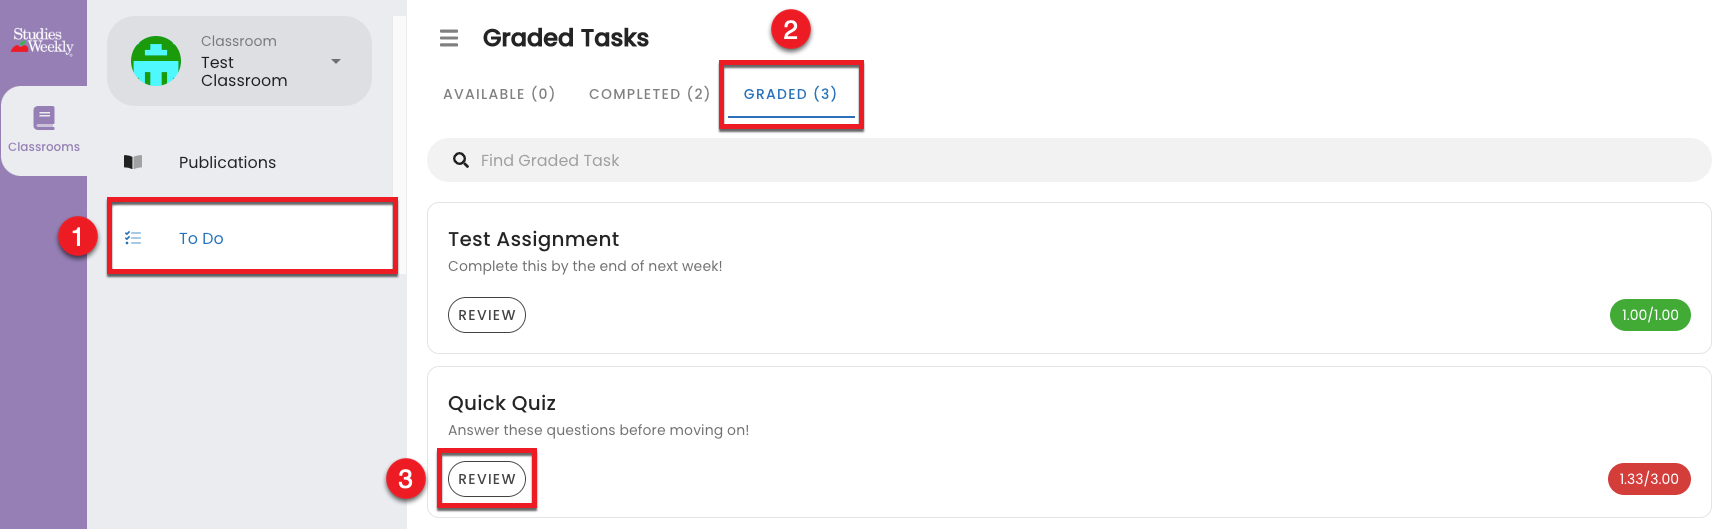Review the Quick Quiz task
The height and width of the screenshot is (529, 1724).
point(487,479)
